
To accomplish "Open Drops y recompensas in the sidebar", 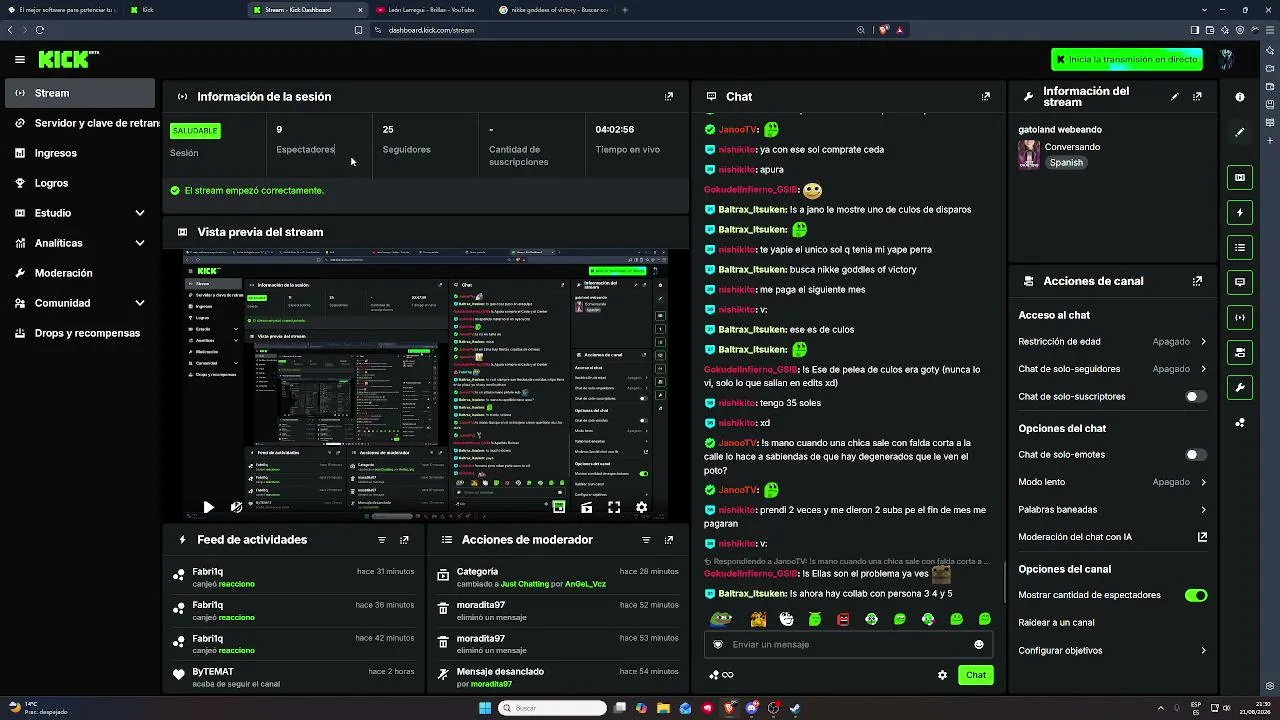I will [x=80, y=333].
